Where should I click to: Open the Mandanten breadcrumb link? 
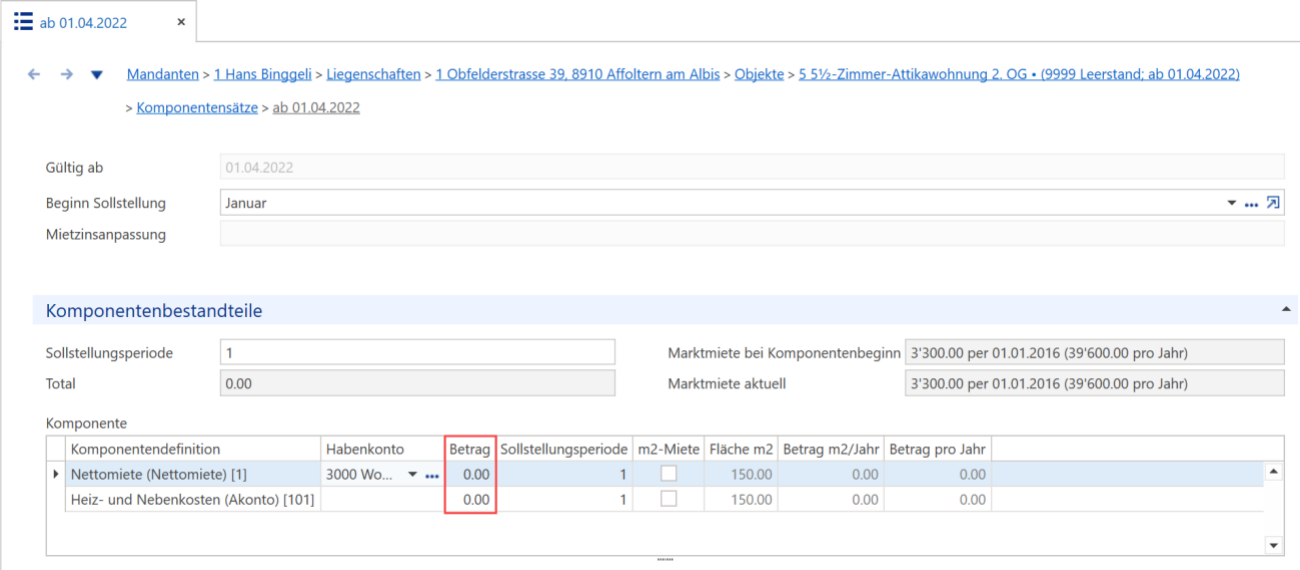click(163, 75)
